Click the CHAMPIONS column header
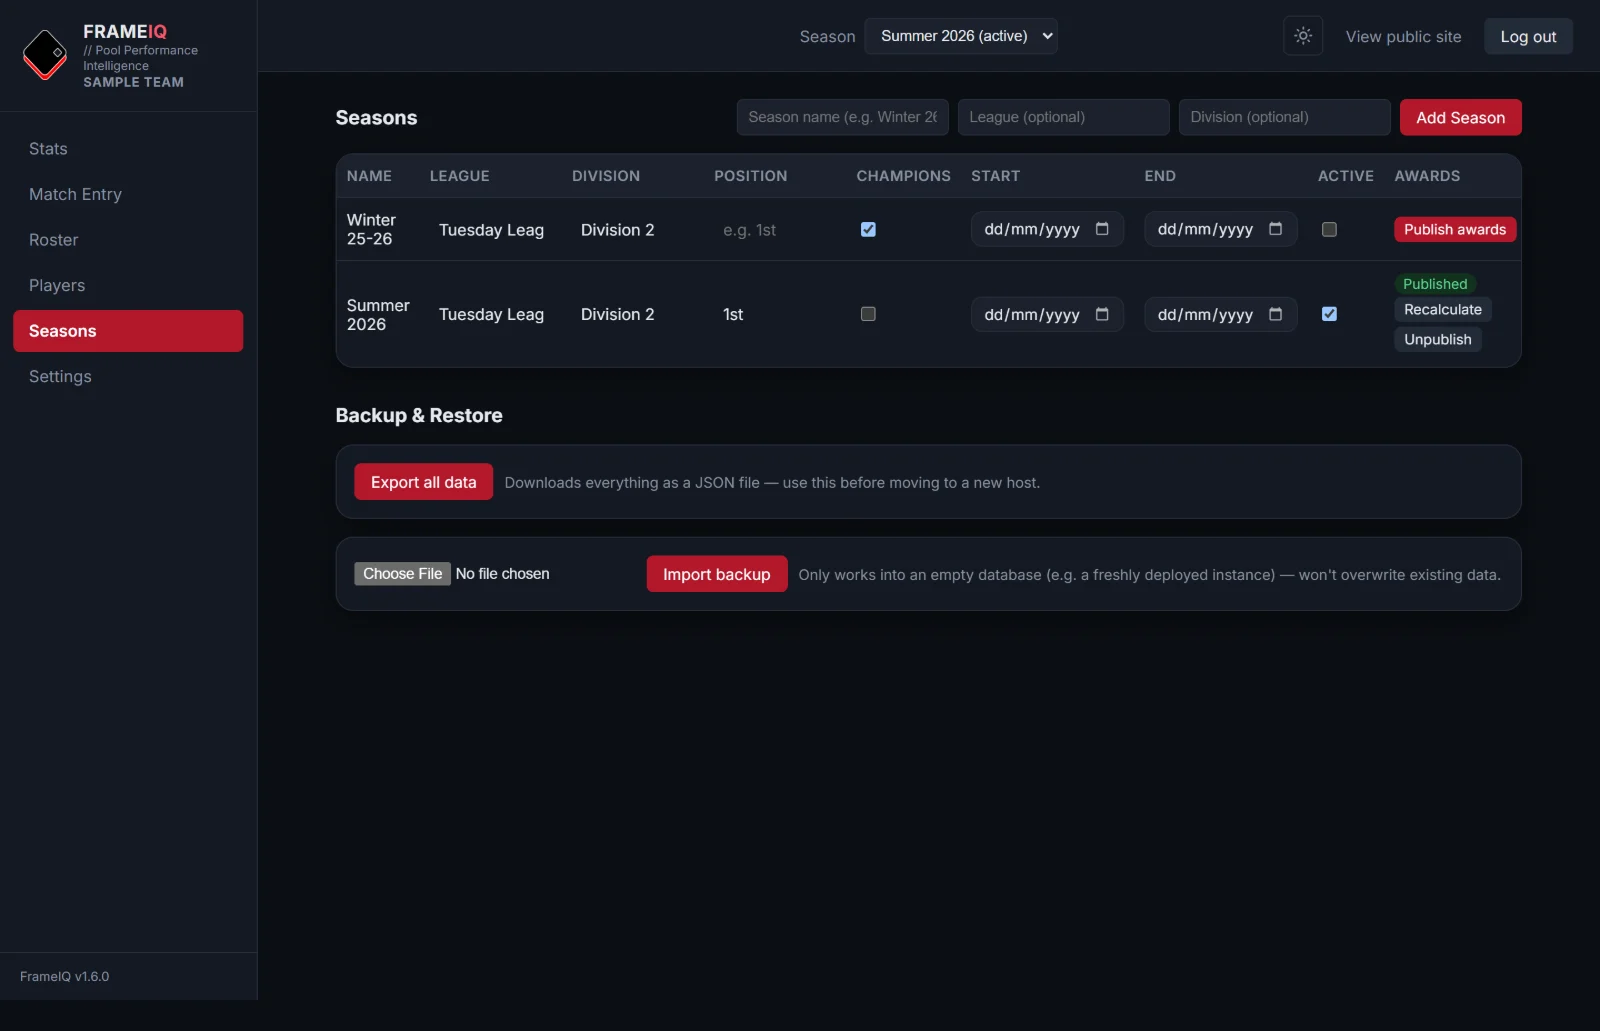This screenshot has width=1600, height=1031. [x=903, y=176]
